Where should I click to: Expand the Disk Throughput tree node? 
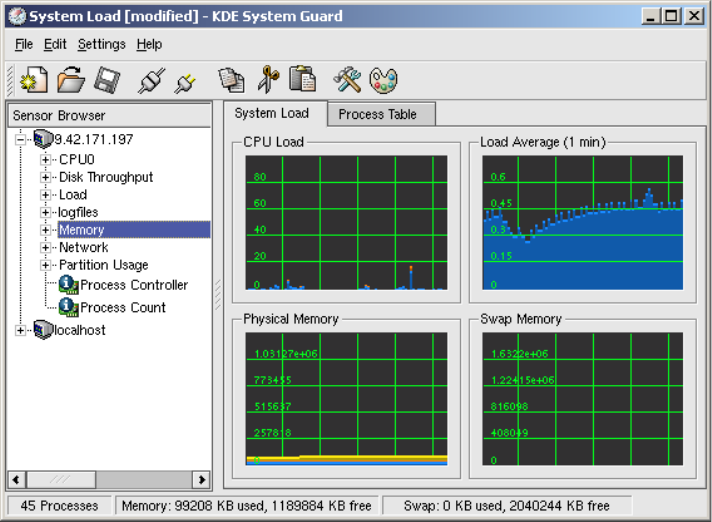pos(45,177)
